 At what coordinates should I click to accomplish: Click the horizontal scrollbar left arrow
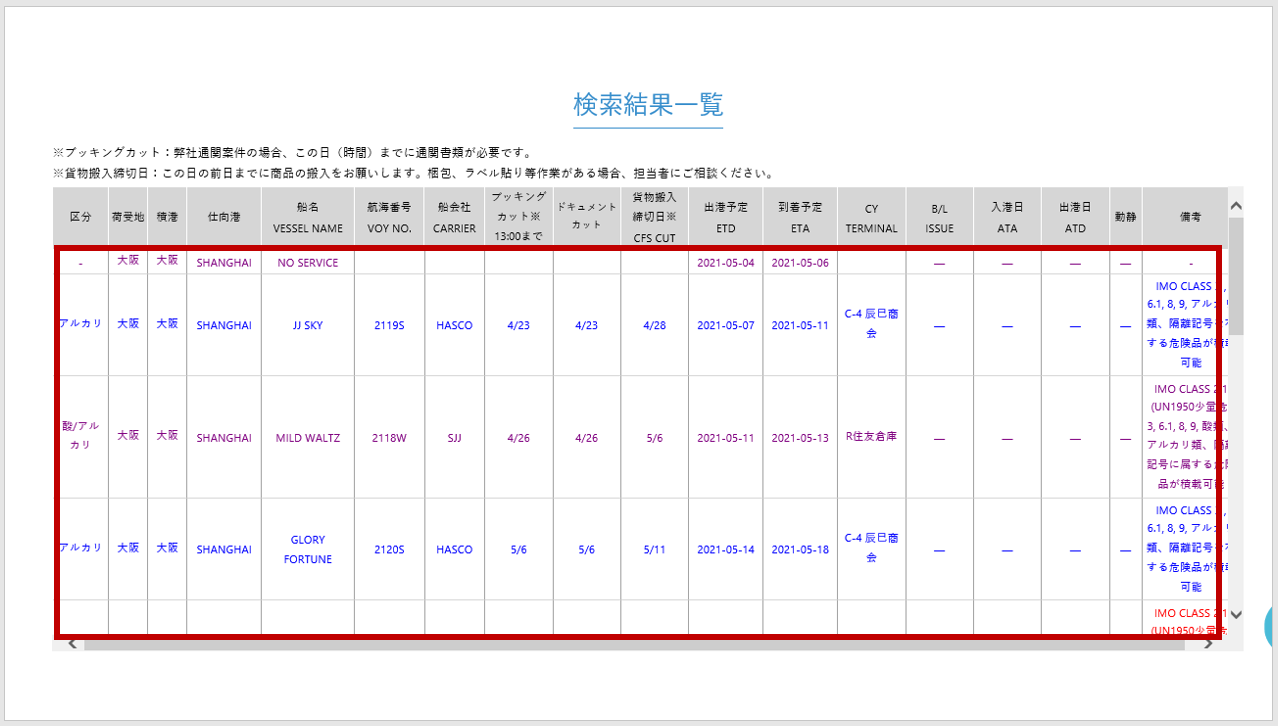[72, 644]
